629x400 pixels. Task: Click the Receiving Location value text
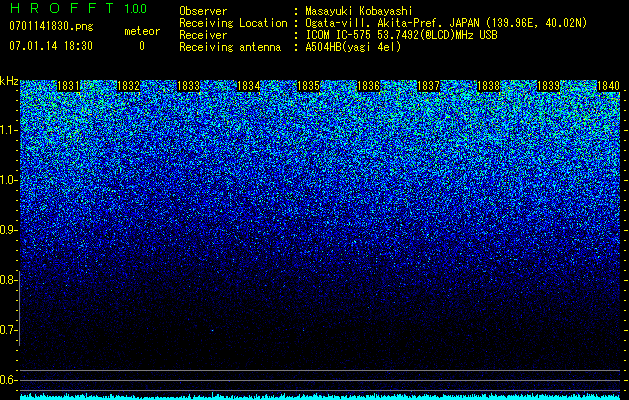[x=446, y=23]
